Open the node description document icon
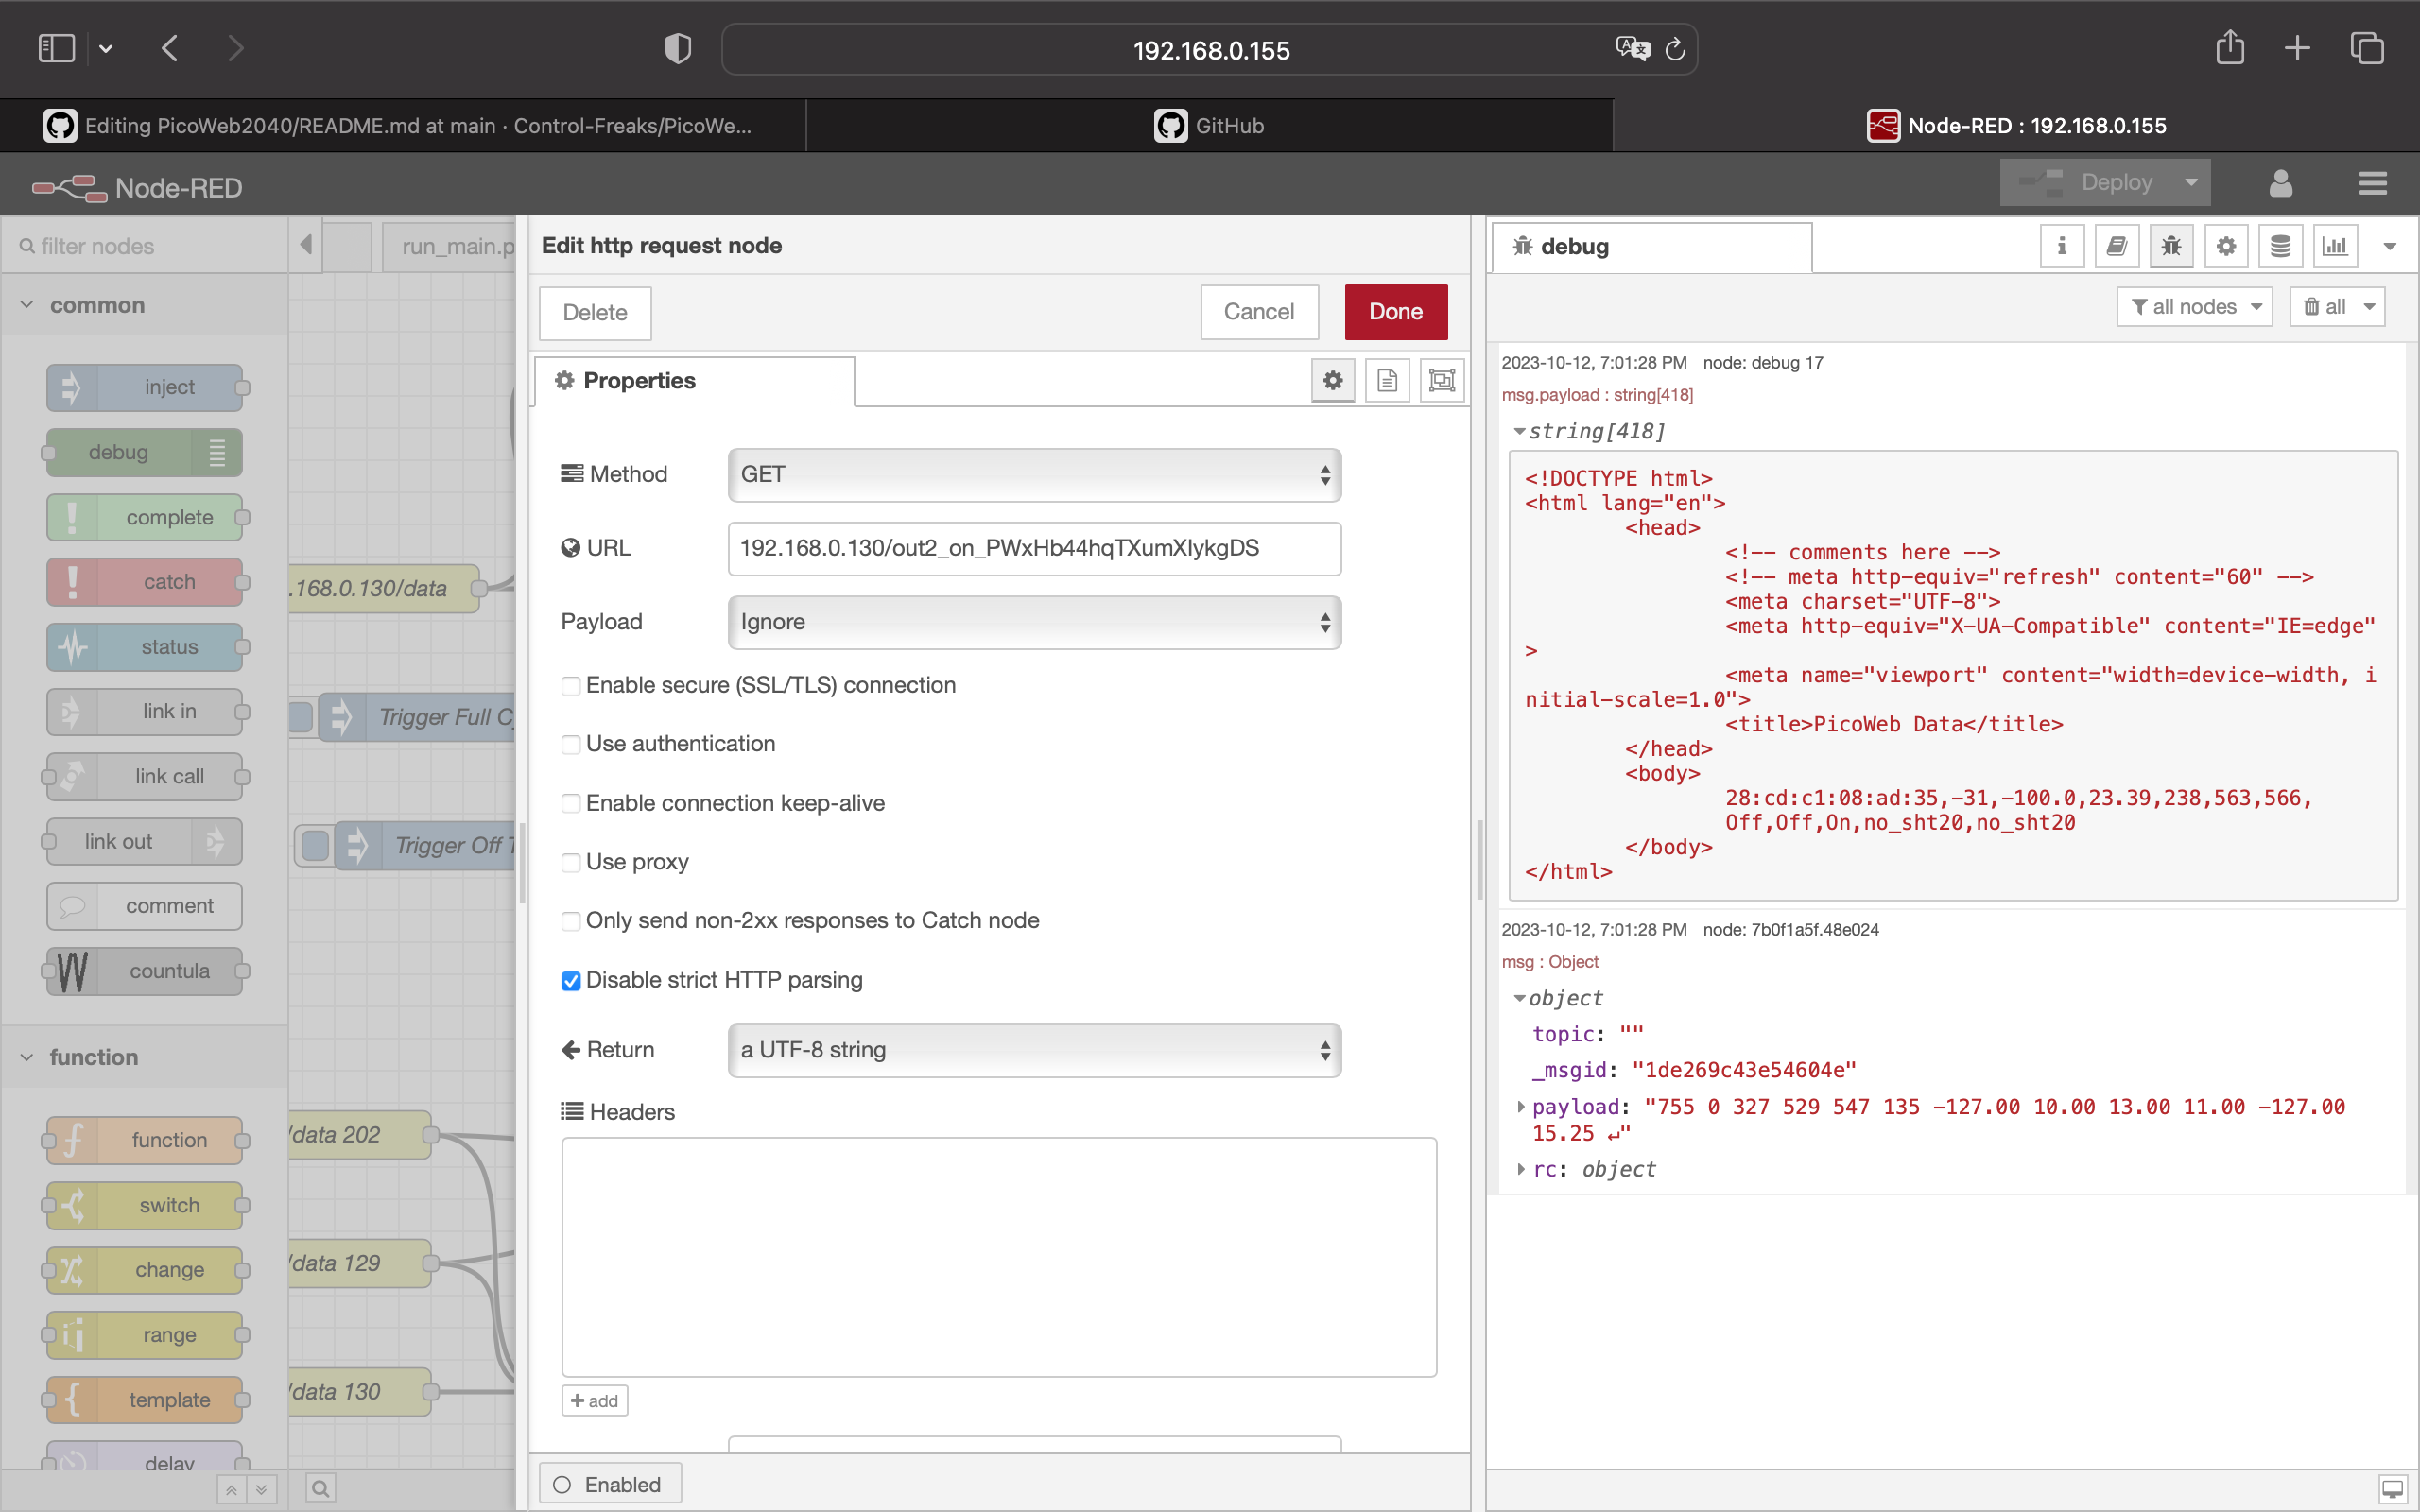 tap(1386, 380)
